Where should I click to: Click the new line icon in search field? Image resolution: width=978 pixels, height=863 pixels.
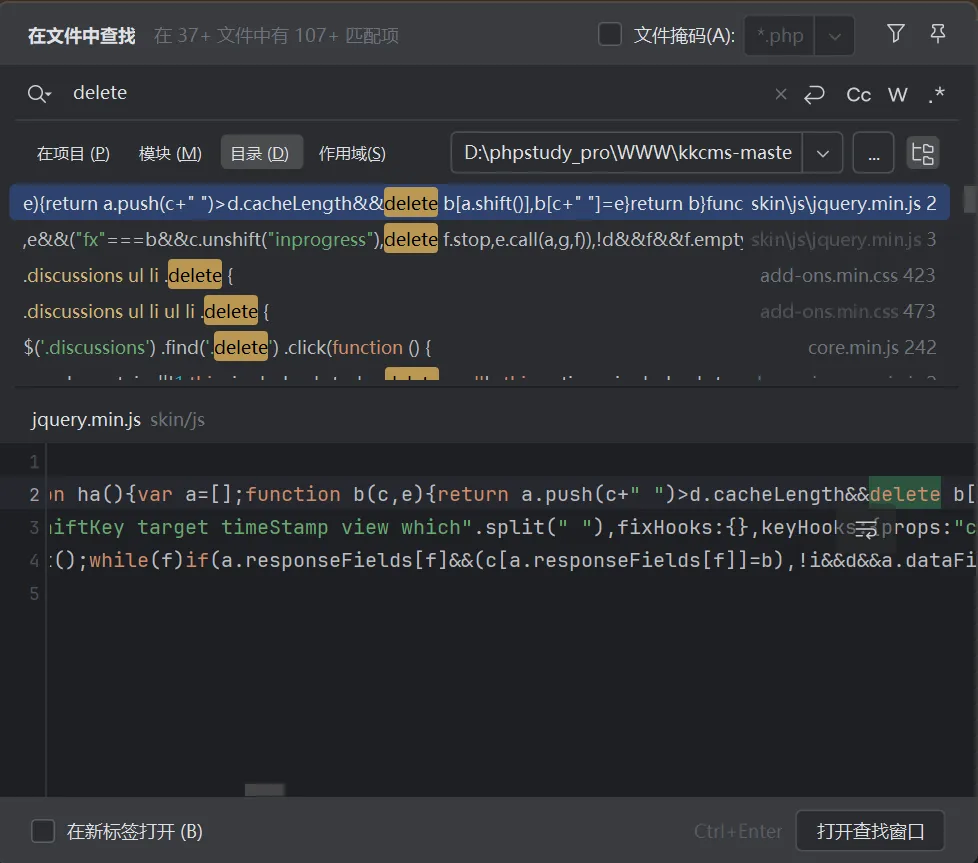[814, 94]
